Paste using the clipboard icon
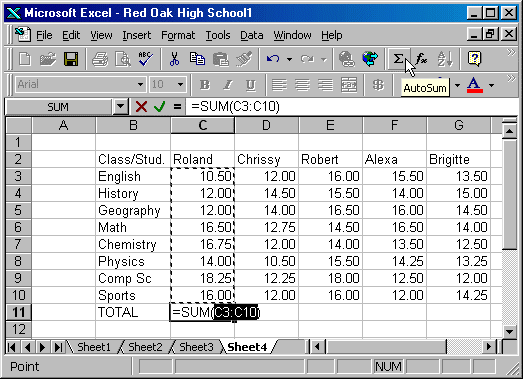 [x=220, y=59]
